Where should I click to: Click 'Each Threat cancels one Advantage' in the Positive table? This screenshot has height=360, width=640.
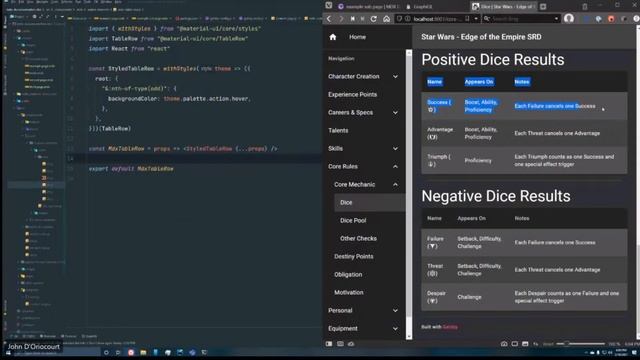(x=557, y=133)
